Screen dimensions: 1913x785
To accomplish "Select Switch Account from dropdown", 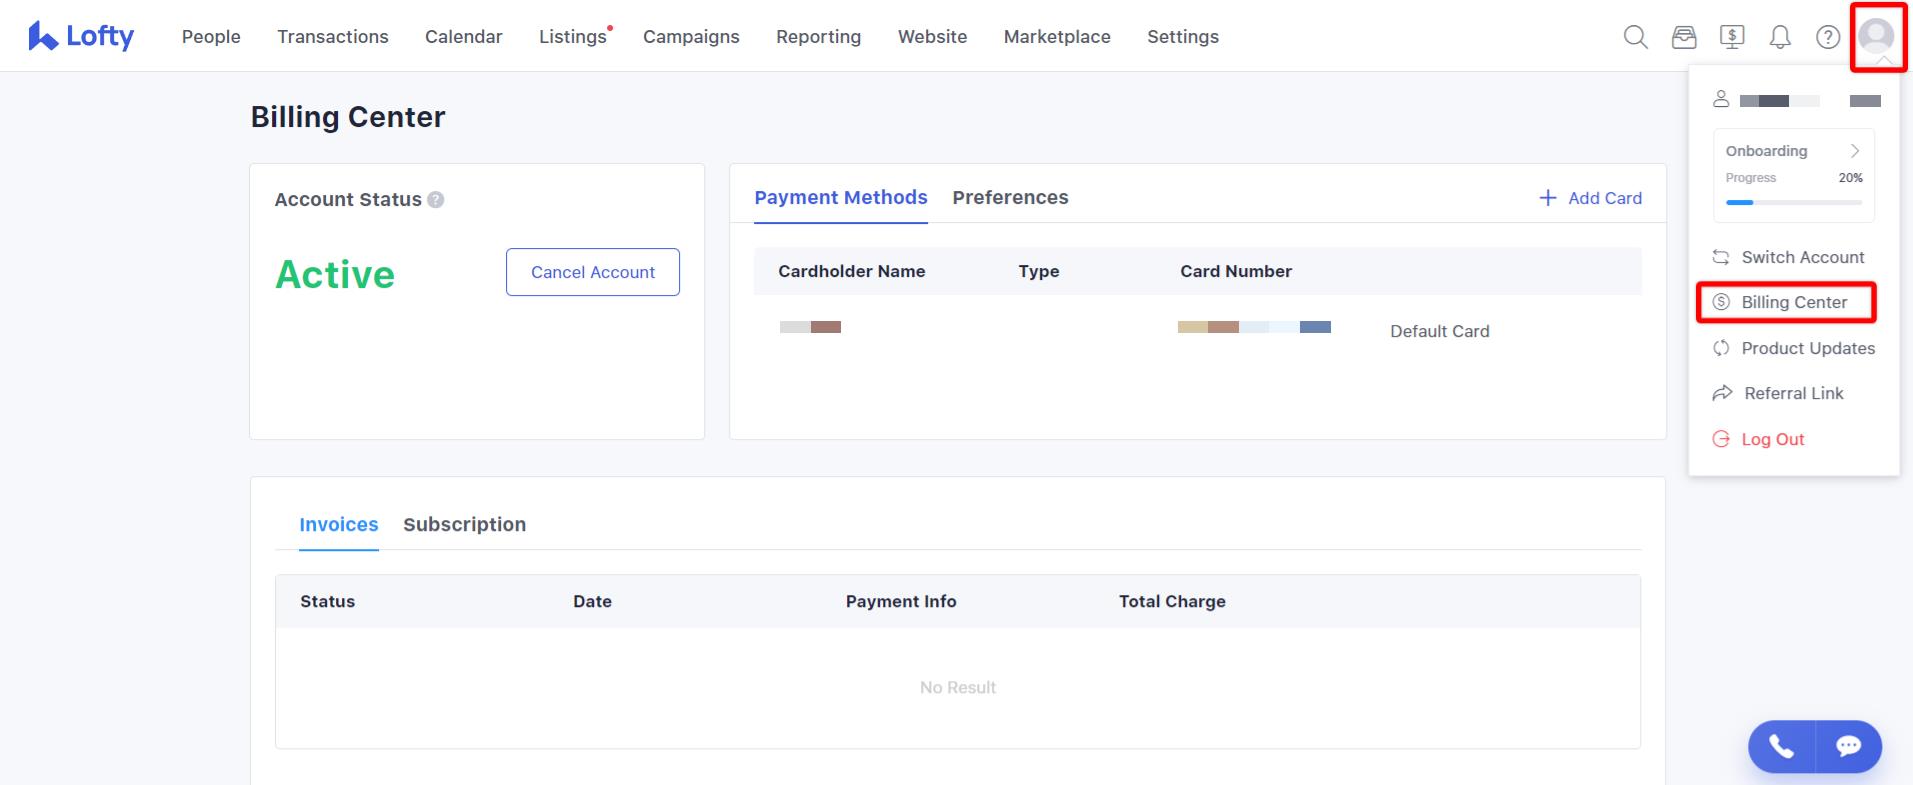I will tap(1802, 257).
